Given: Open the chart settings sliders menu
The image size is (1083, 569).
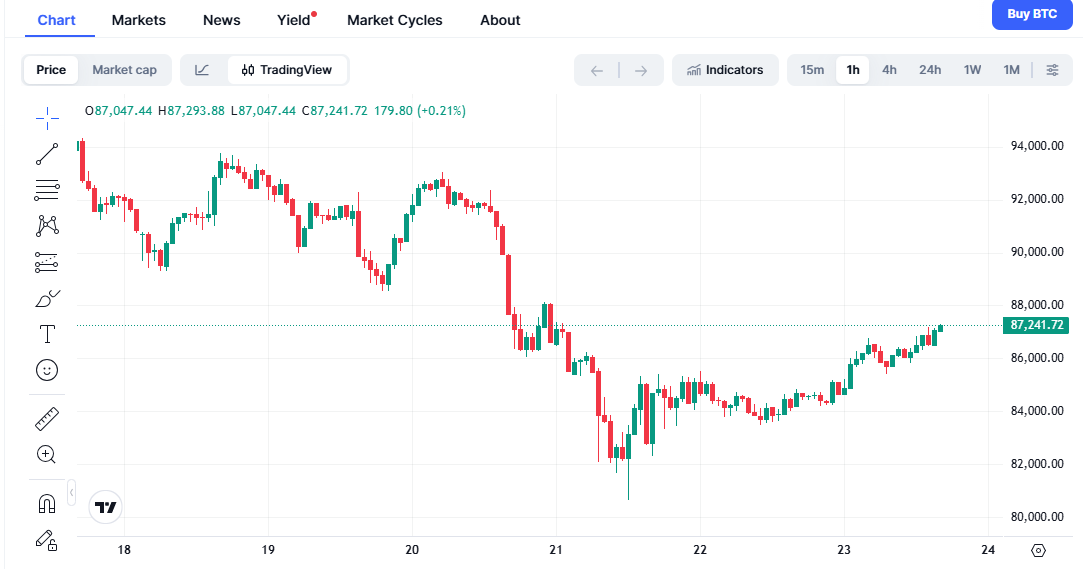Looking at the screenshot, I should 1052,70.
